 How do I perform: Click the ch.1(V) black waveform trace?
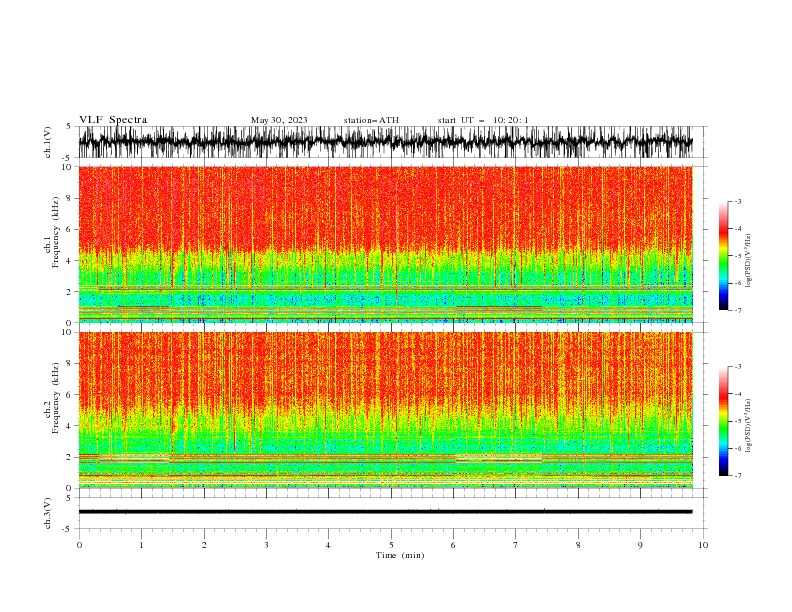click(x=385, y=142)
